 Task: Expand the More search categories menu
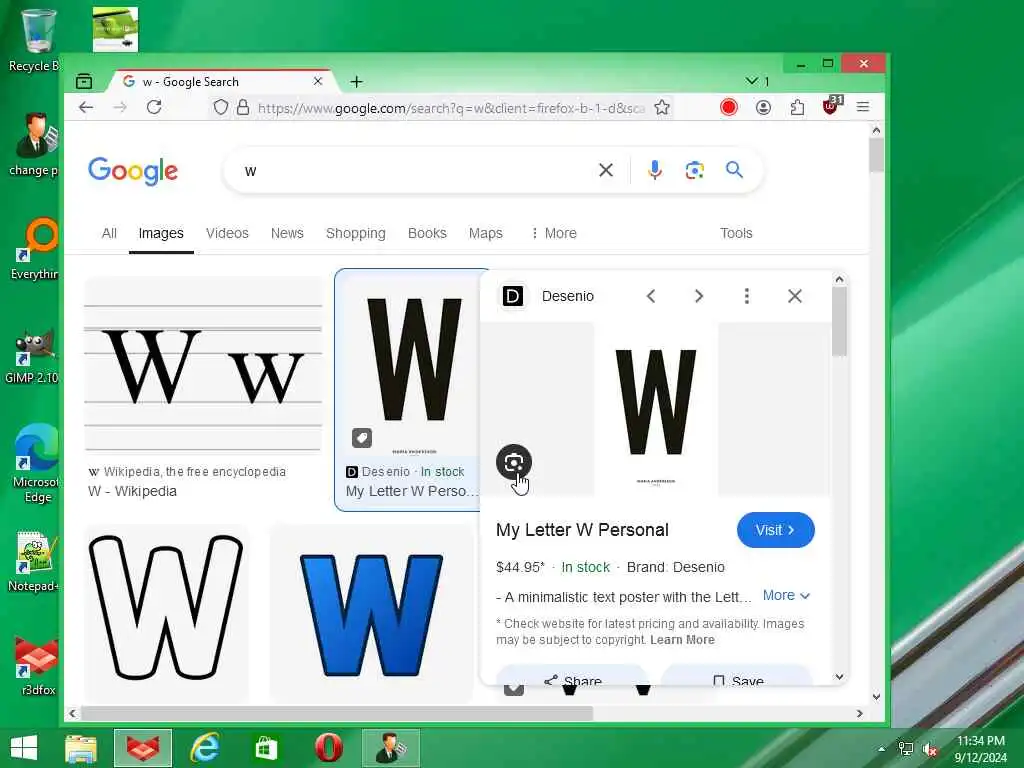(554, 233)
